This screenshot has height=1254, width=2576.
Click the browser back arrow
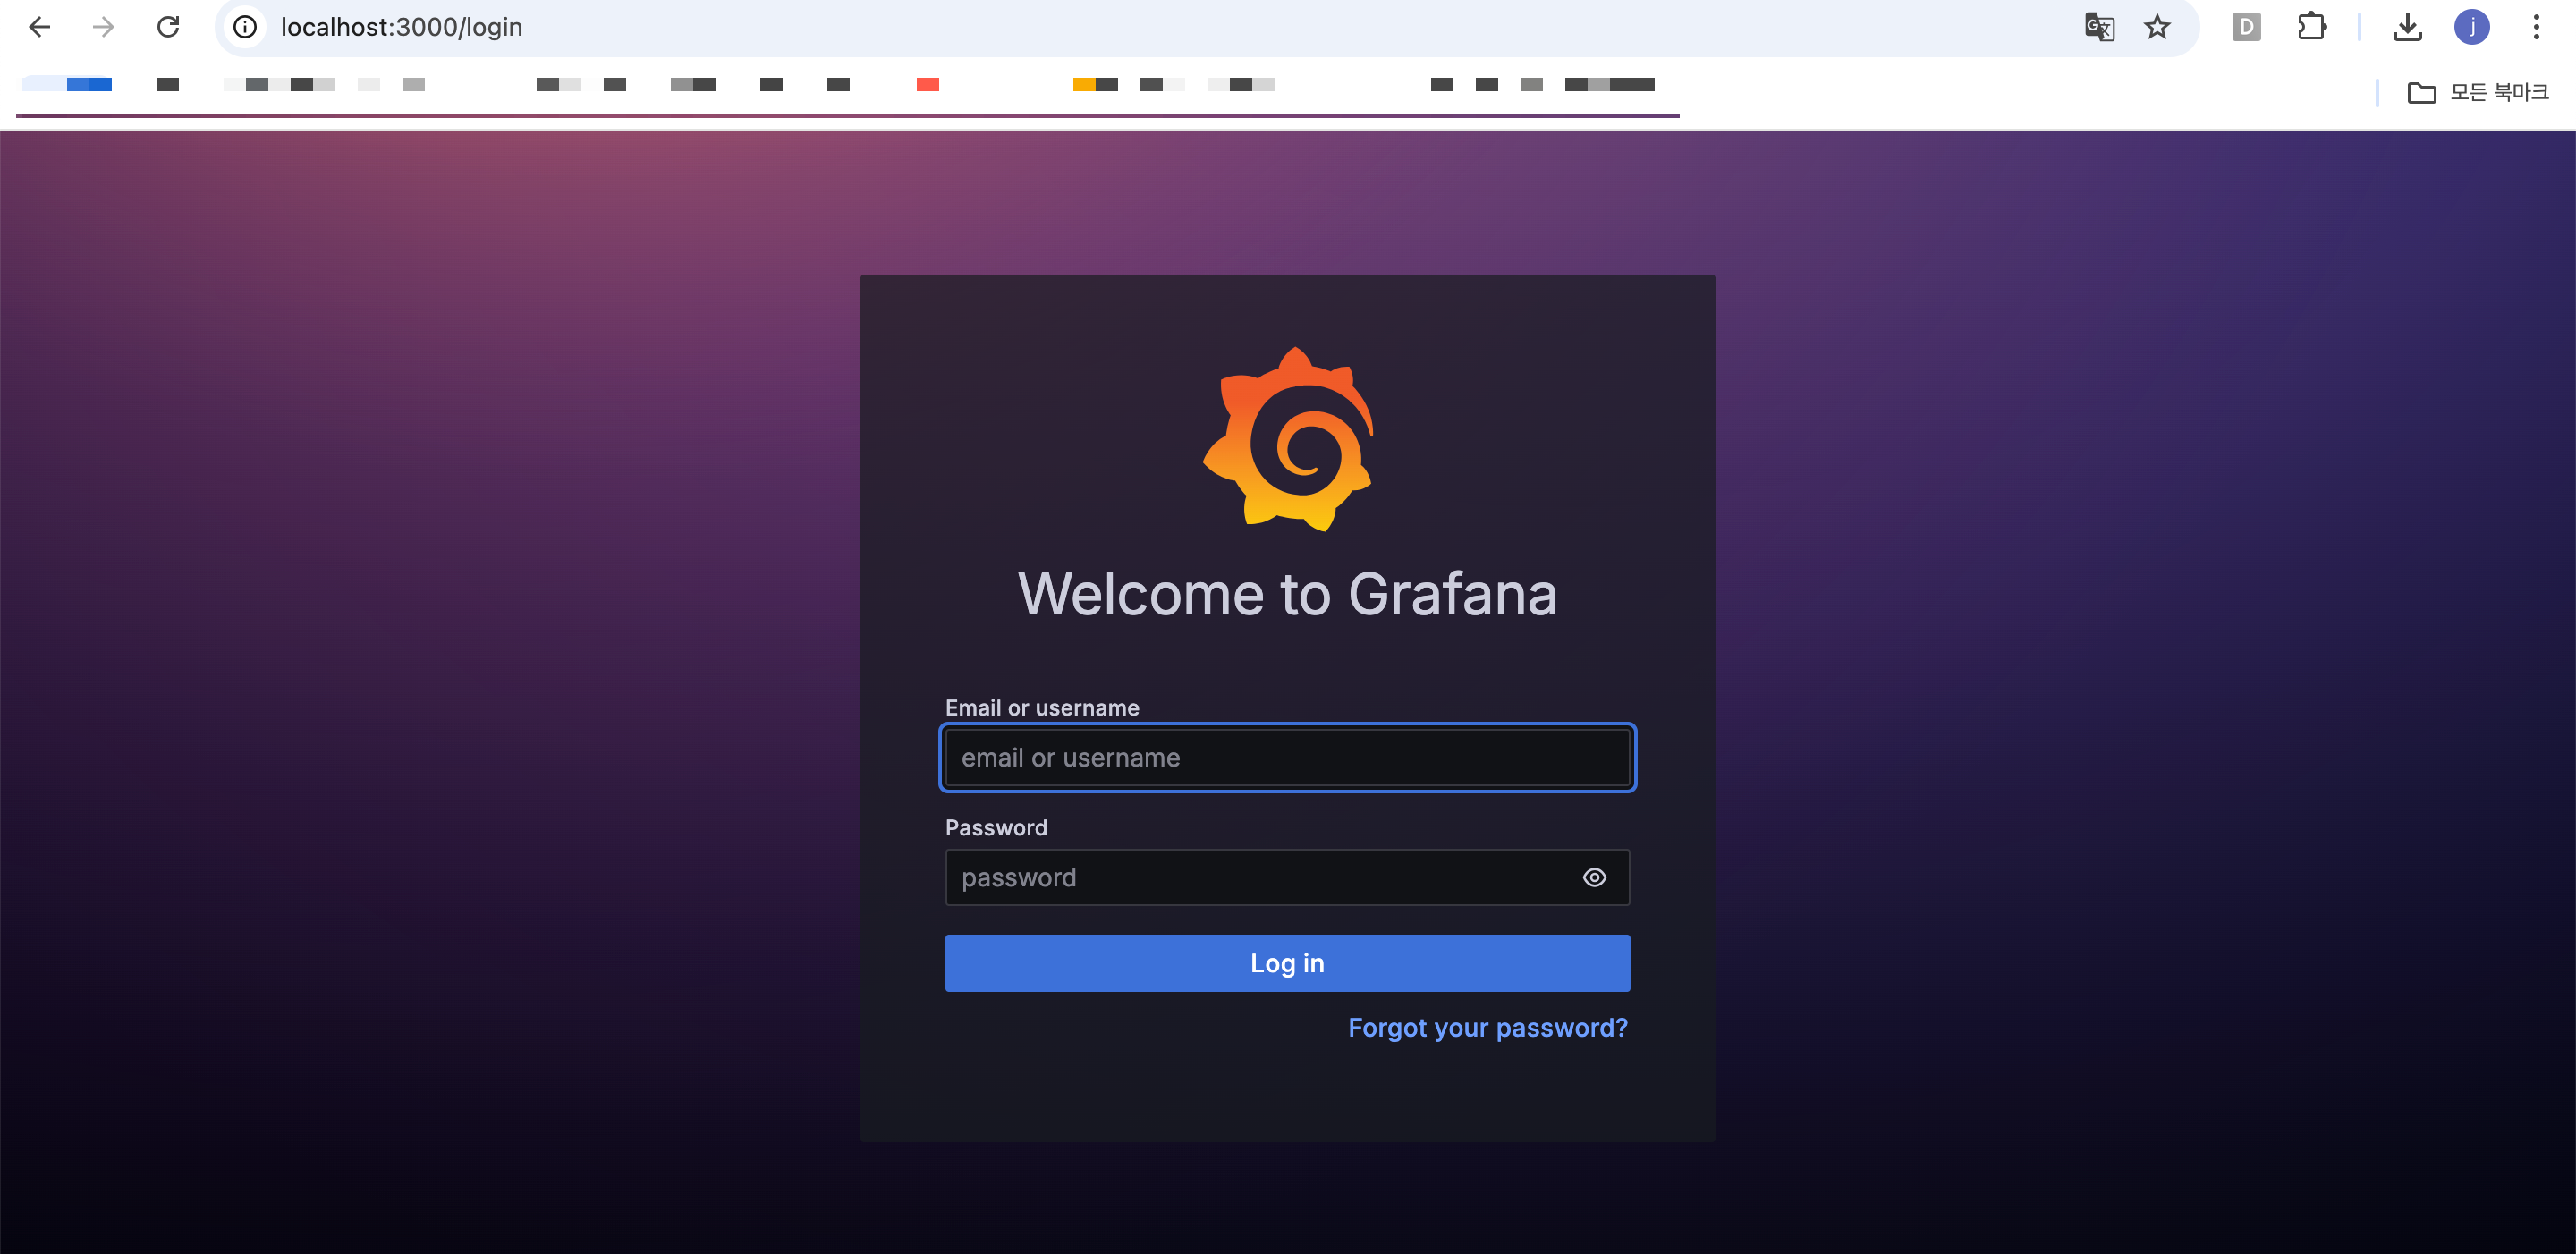[x=40, y=27]
